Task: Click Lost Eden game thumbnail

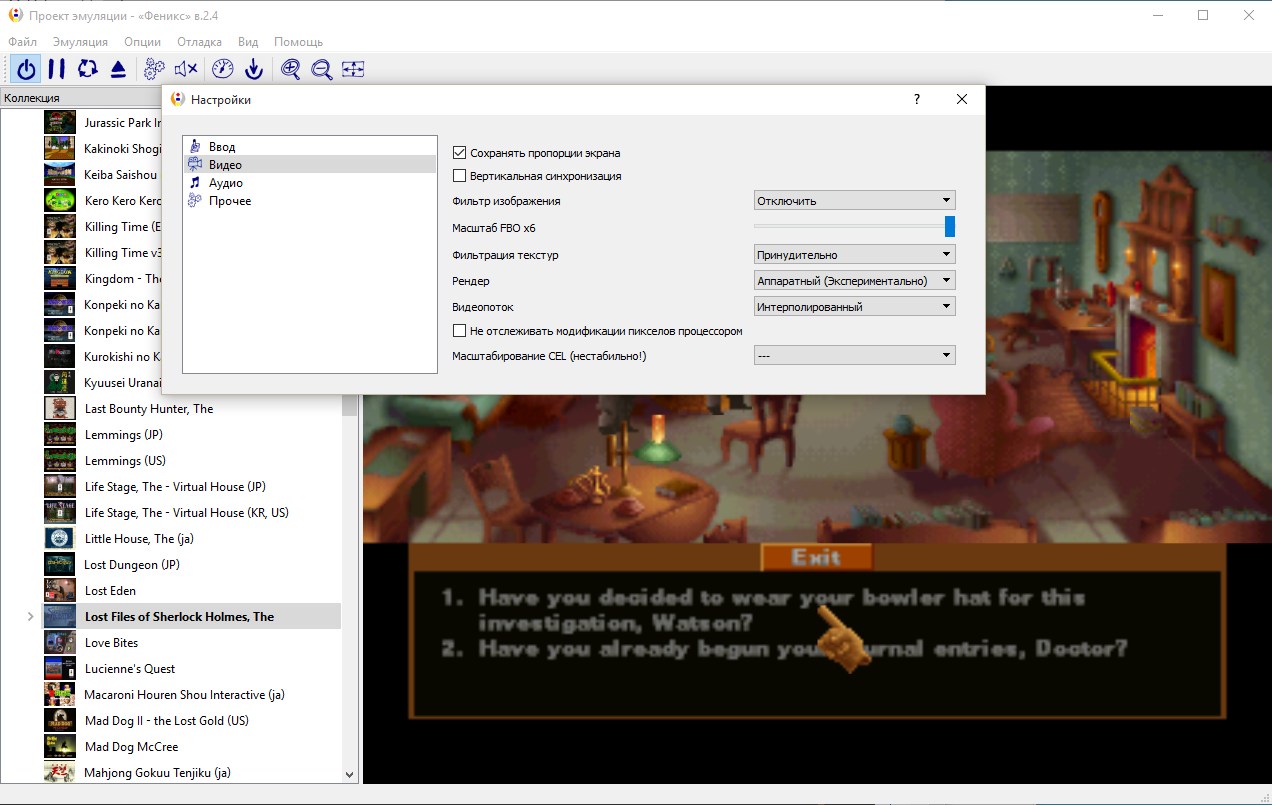Action: pos(60,590)
